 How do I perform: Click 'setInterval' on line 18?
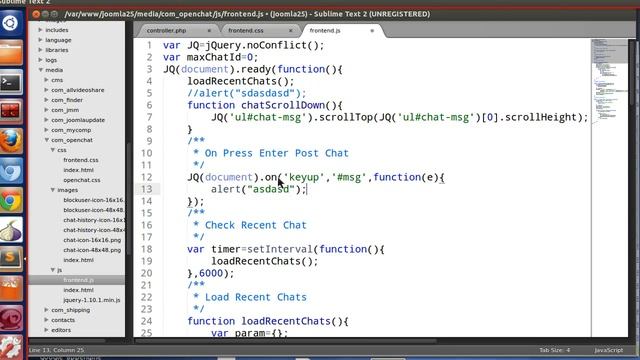pos(280,249)
